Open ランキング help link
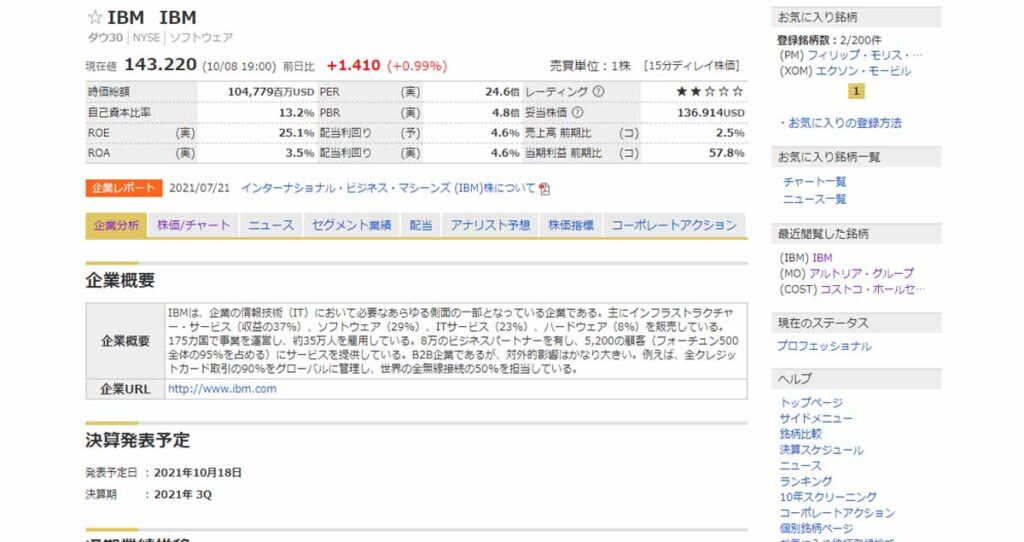 pyautogui.click(x=806, y=481)
